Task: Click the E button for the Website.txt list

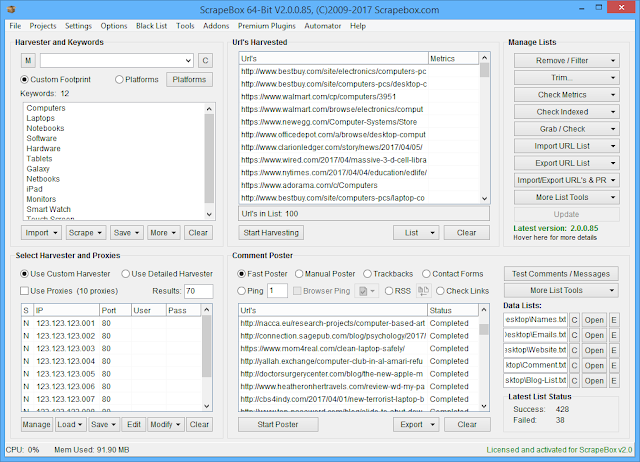Action: point(613,350)
